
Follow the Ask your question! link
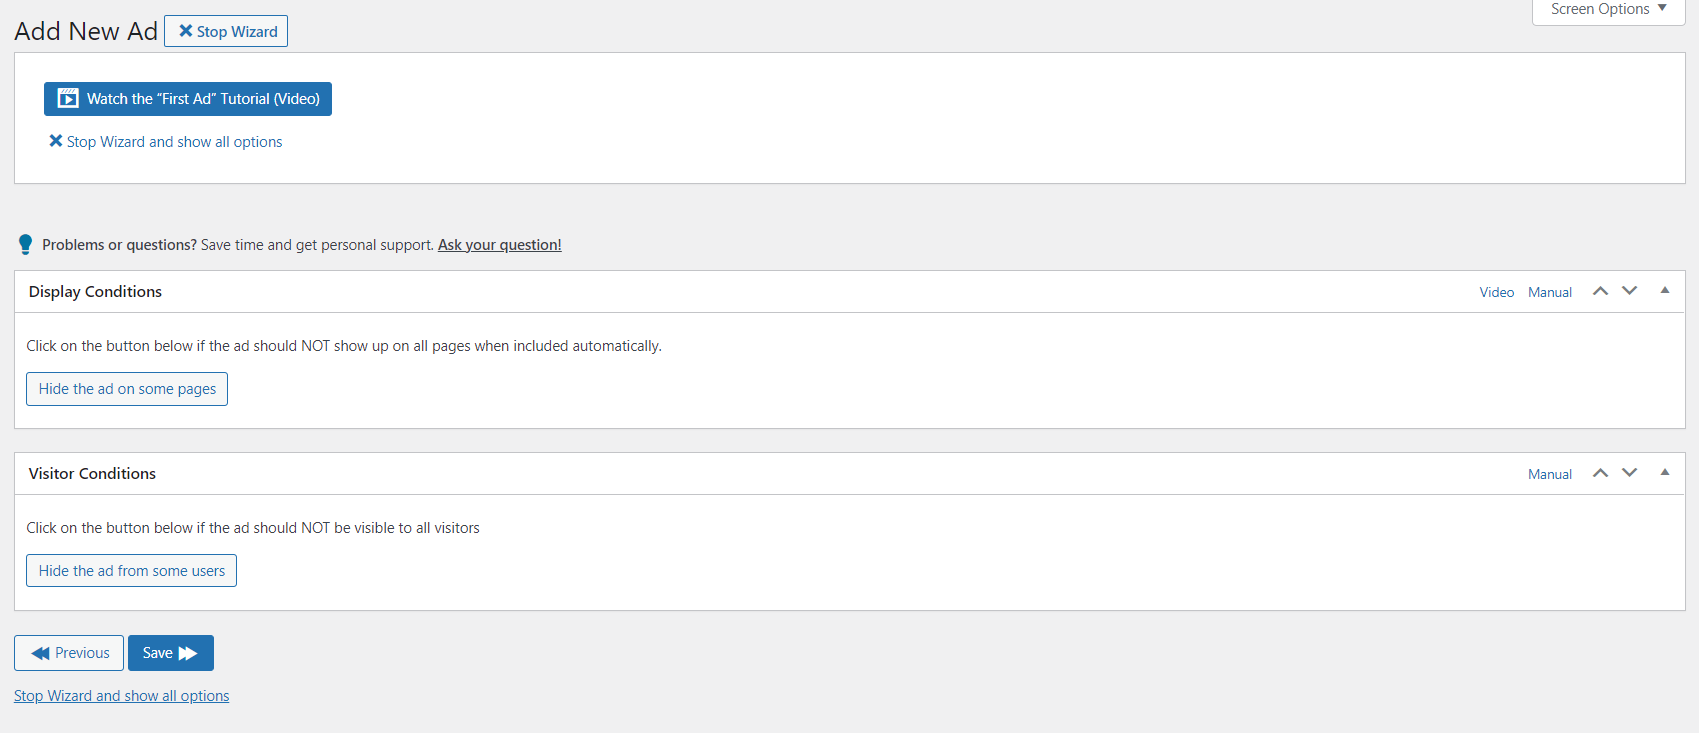coord(500,245)
